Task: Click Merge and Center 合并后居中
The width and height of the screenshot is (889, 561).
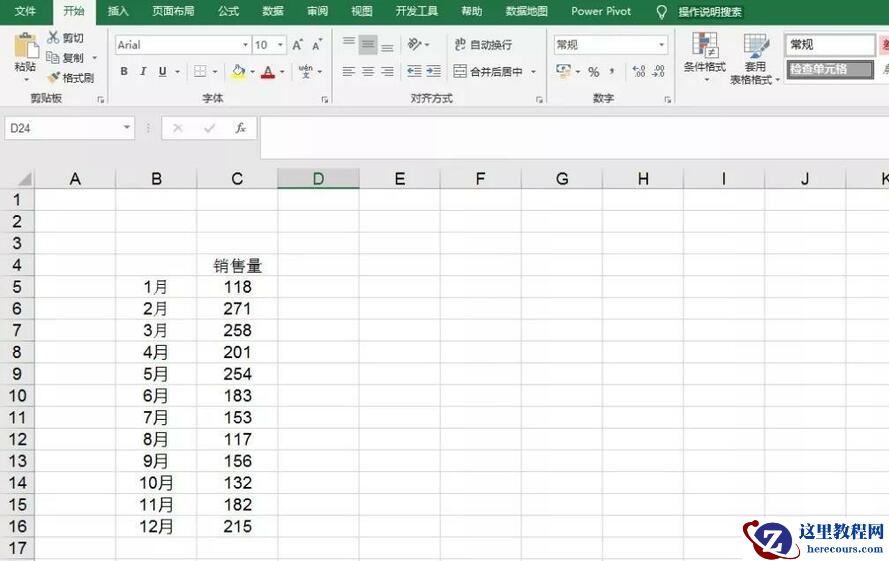Action: tap(488, 71)
